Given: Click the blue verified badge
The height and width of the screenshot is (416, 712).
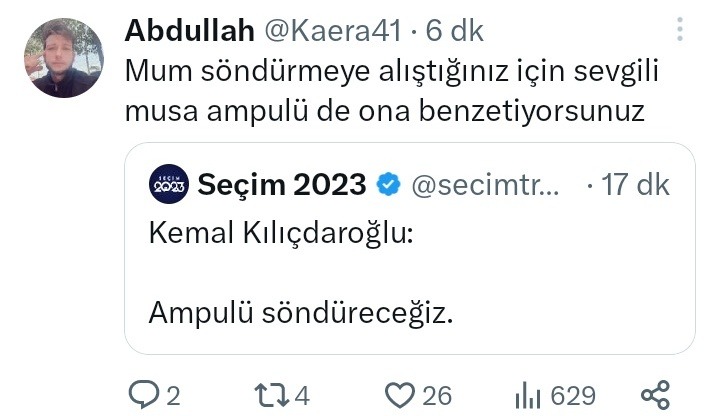Looking at the screenshot, I should [x=388, y=184].
